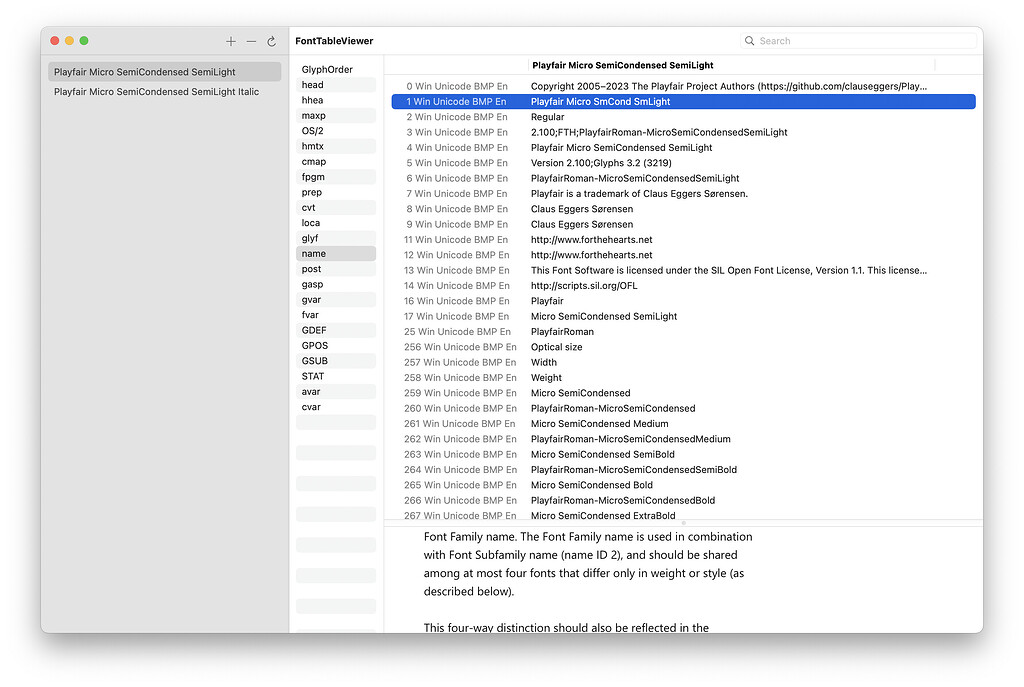Open the GSUB table
The width and height of the screenshot is (1024, 687).
point(315,361)
